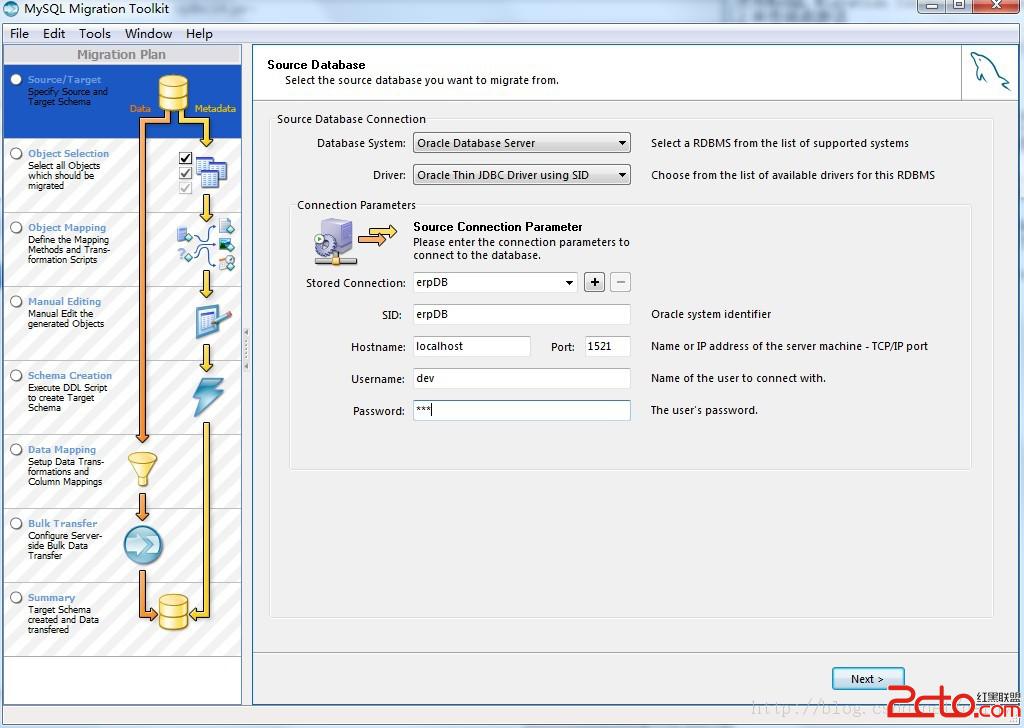Click the 'Oracle system identifier' hint text

tap(711, 314)
